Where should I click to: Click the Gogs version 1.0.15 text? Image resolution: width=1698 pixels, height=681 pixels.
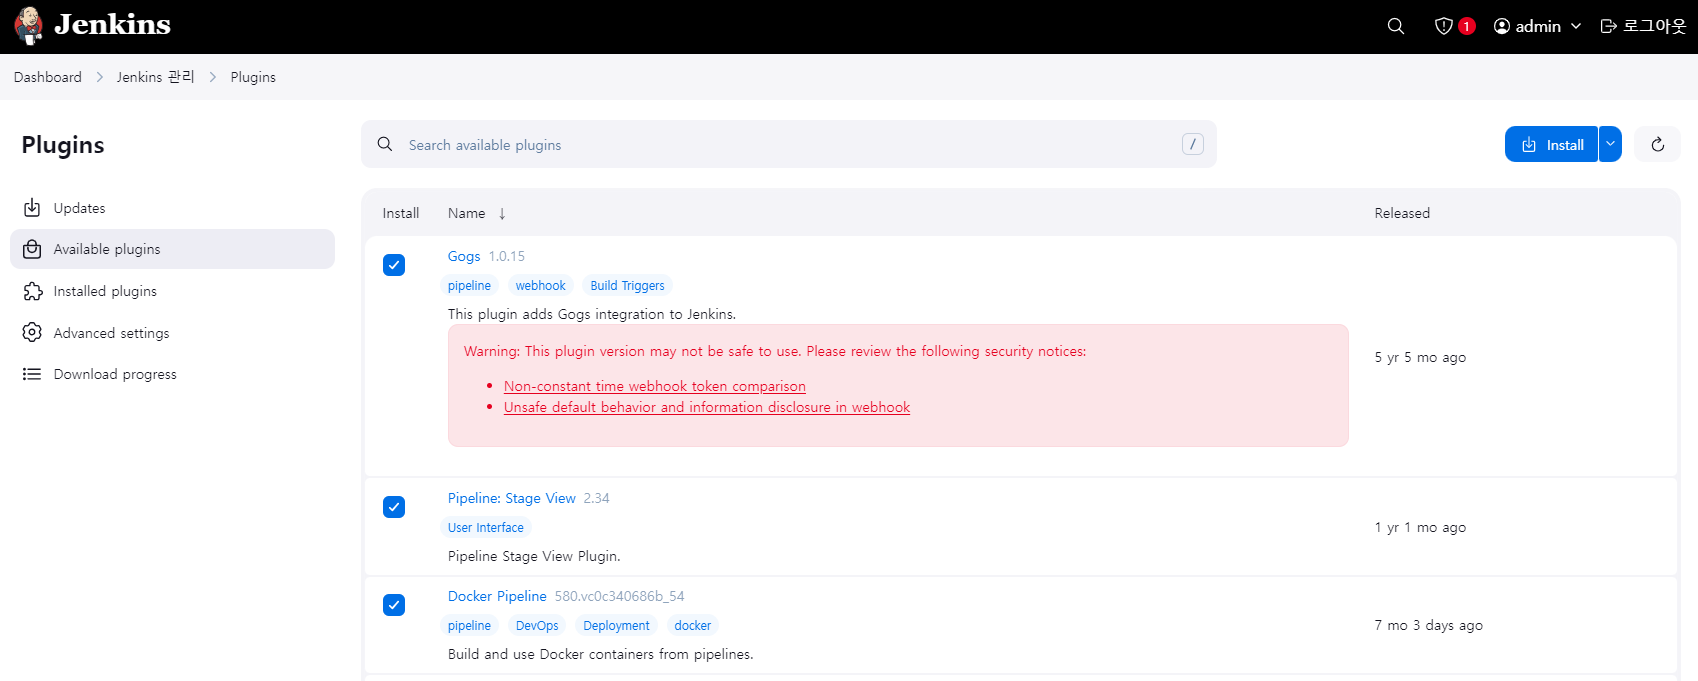tap(506, 256)
